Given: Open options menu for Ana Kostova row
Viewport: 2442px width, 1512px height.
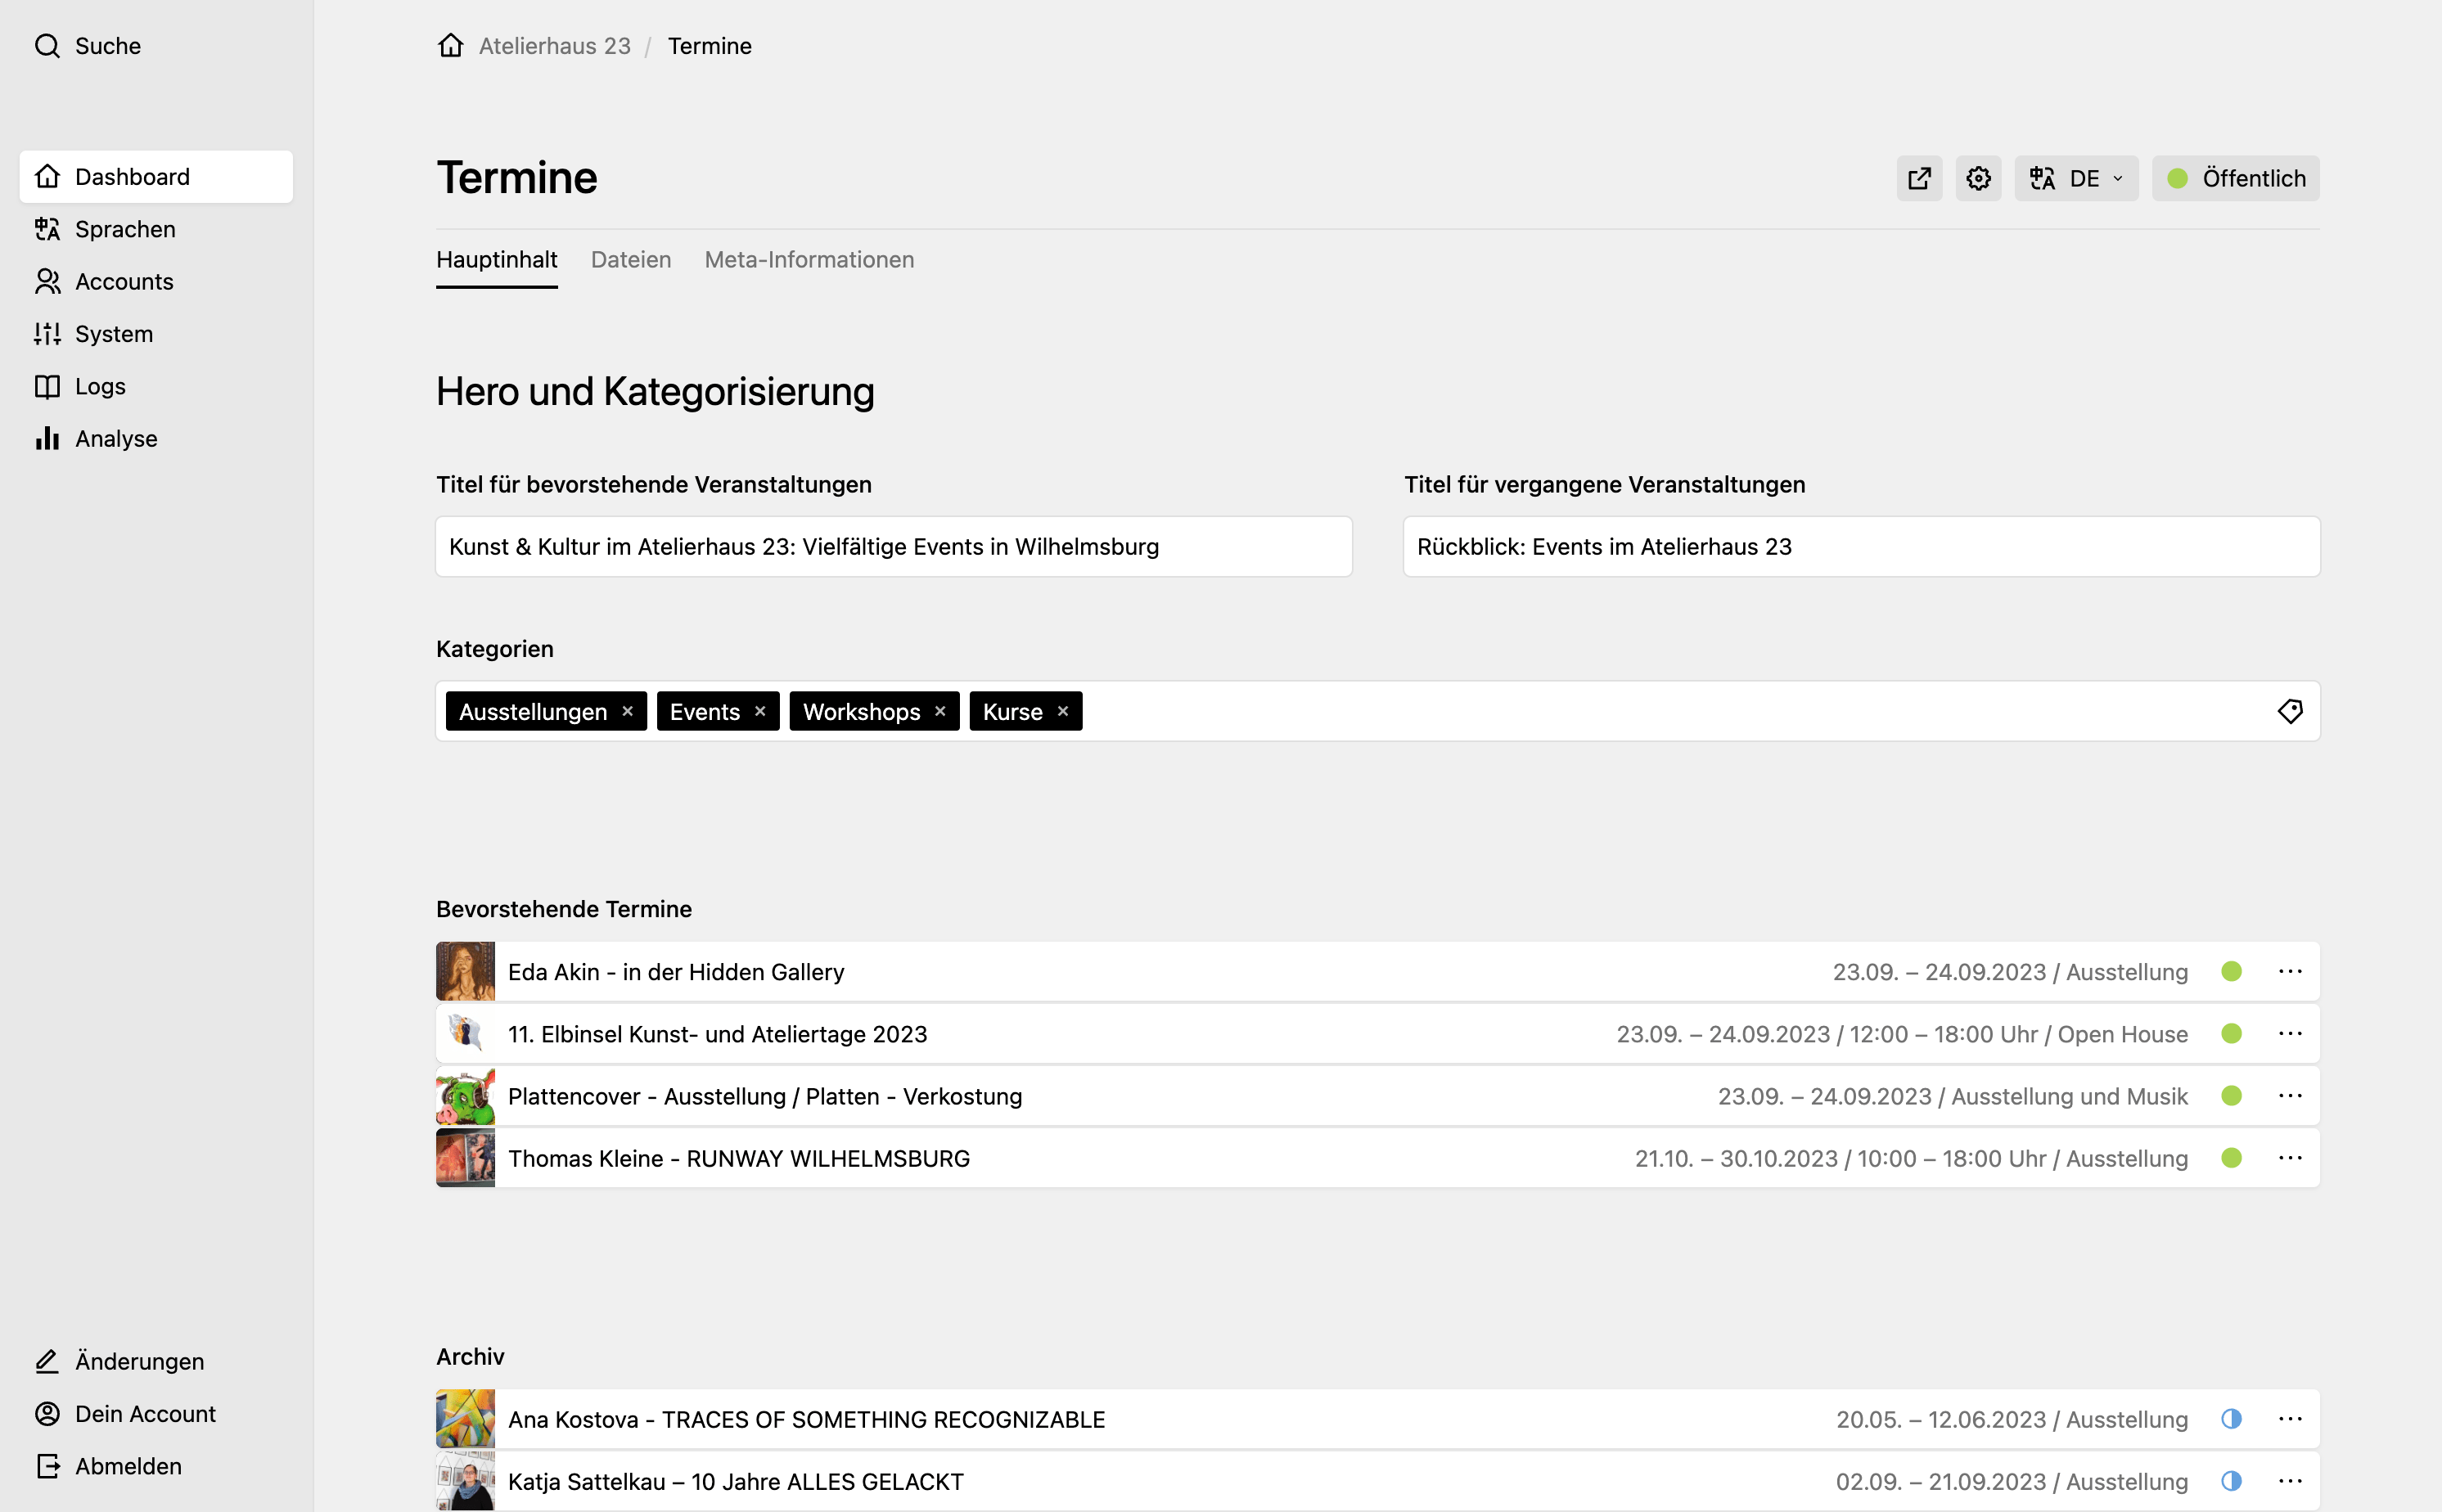Looking at the screenshot, I should click(x=2290, y=1418).
